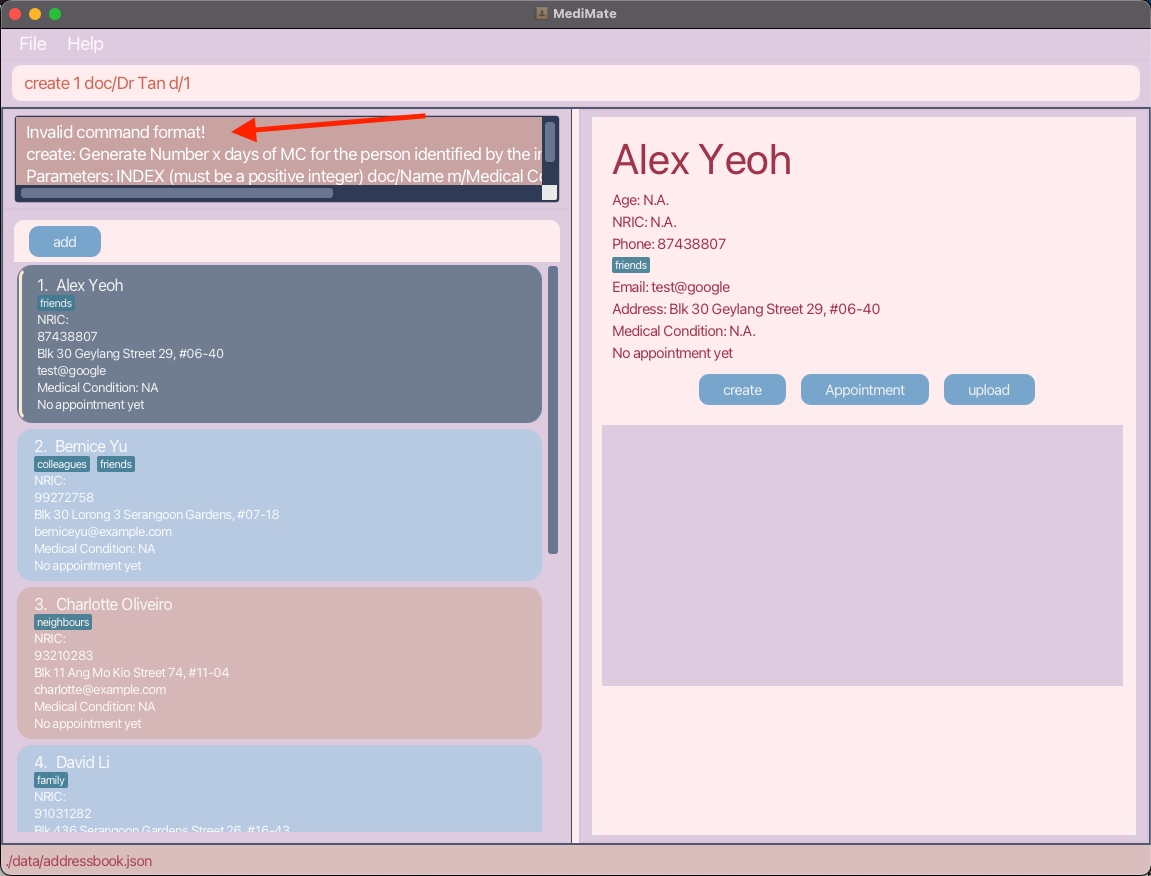
Task: Click the Alex Yeoh heading in detail panel
Action: pyautogui.click(x=702, y=159)
